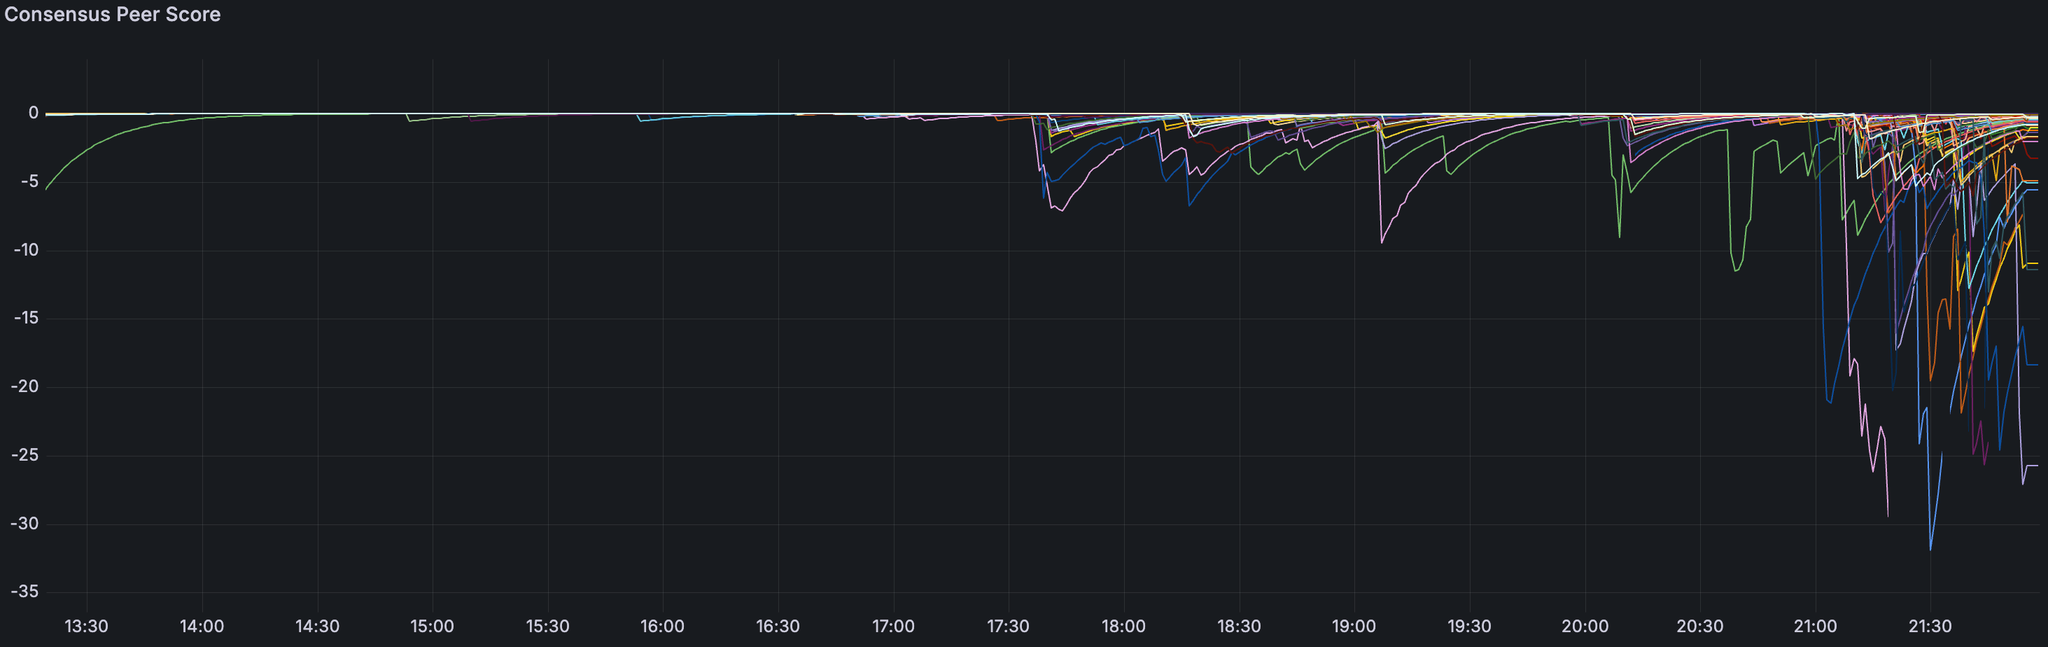
Task: Click the 0 value on y-axis
Action: tap(33, 113)
